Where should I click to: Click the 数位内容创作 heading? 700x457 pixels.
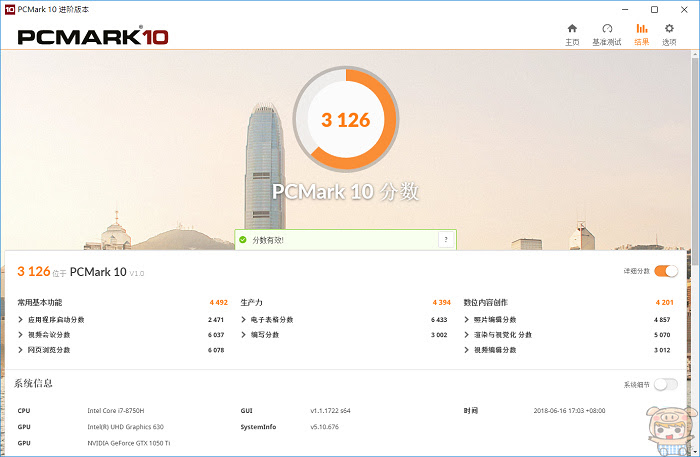(x=485, y=303)
